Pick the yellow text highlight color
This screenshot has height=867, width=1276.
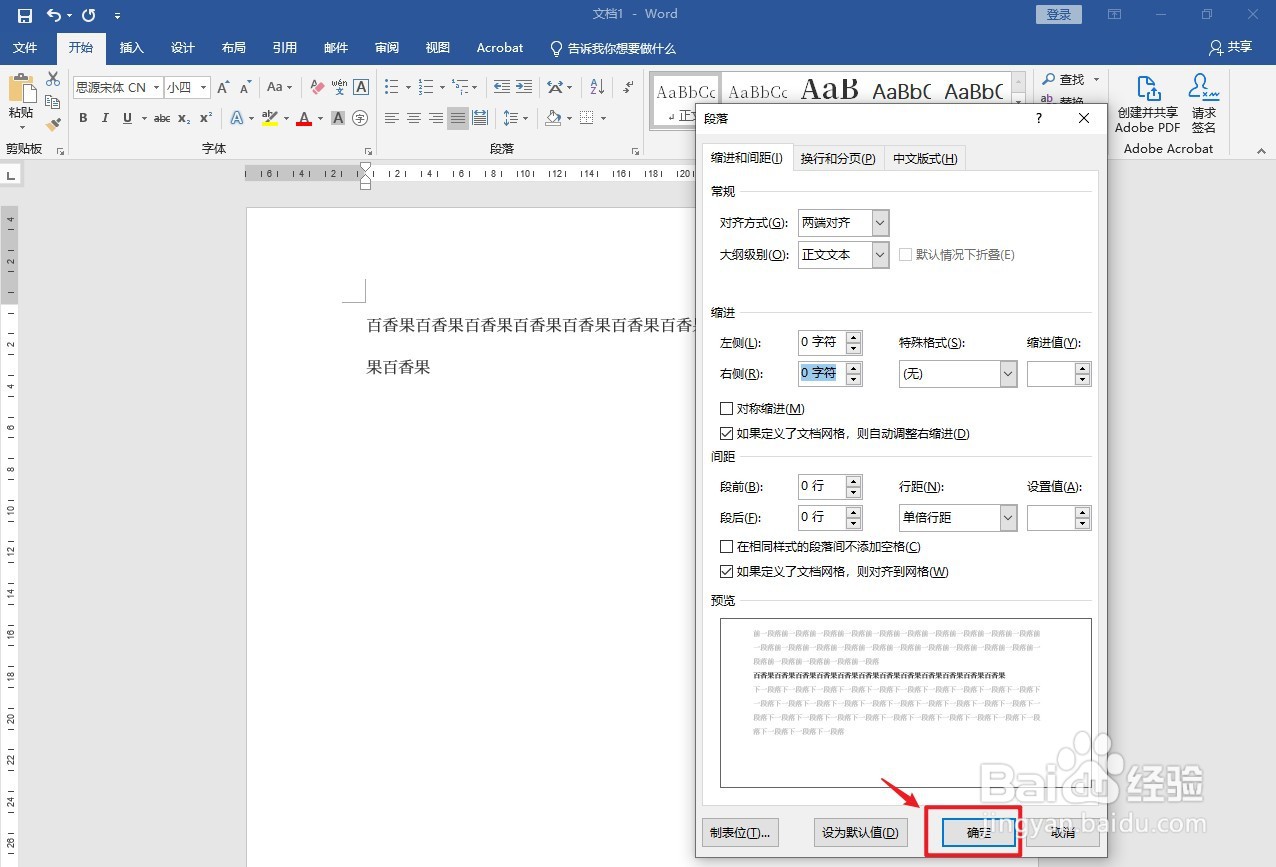[x=269, y=118]
